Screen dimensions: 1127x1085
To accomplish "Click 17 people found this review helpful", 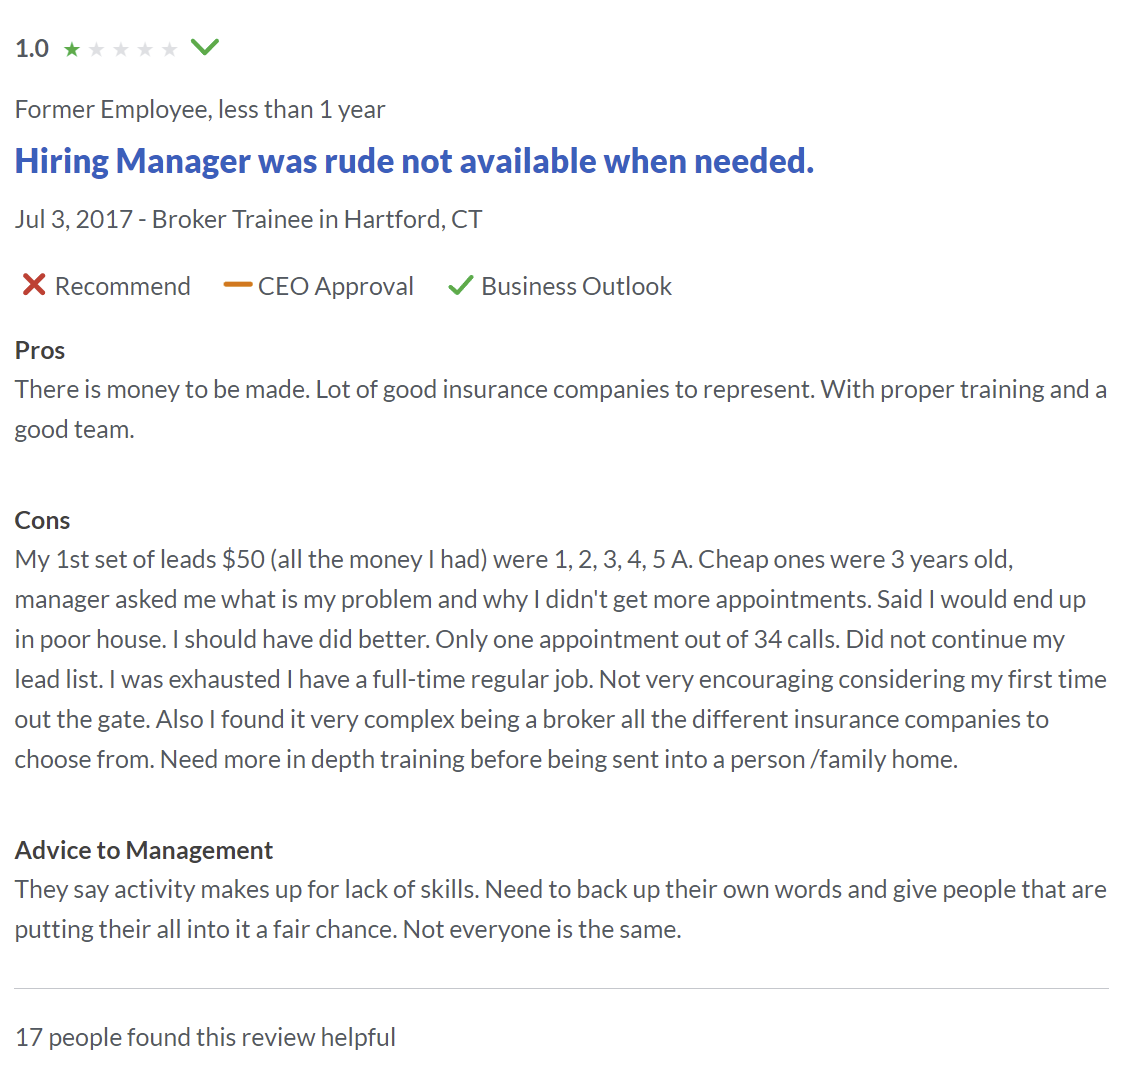I will point(205,1037).
